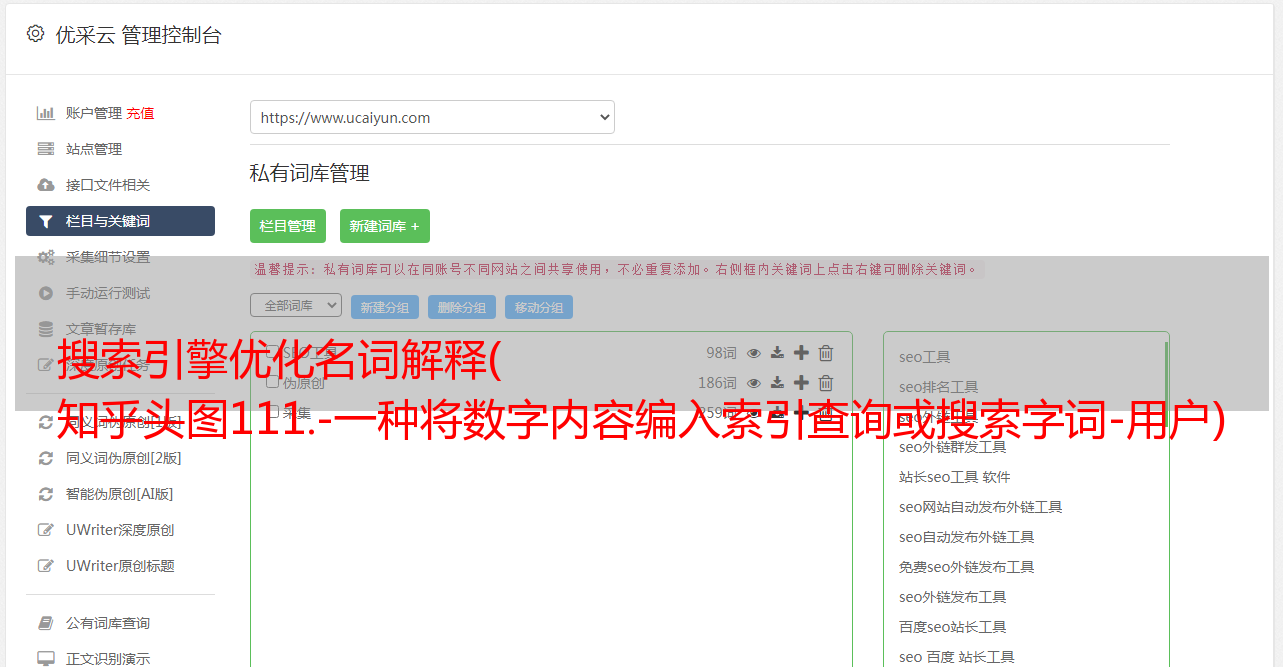Delete the 98词 library with its trash icon

[x=826, y=353]
